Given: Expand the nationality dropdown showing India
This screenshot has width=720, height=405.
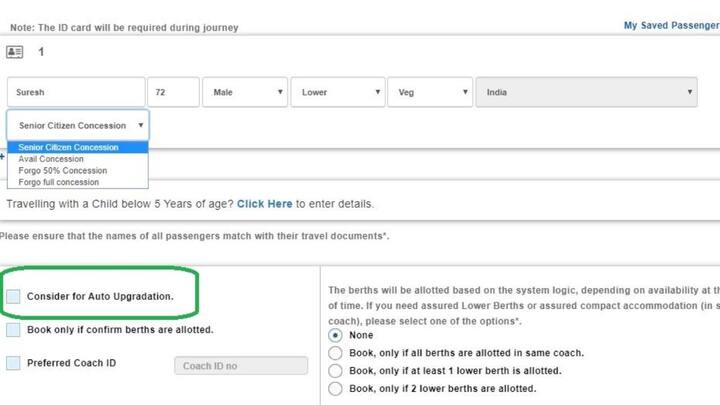Looking at the screenshot, I should point(586,92).
